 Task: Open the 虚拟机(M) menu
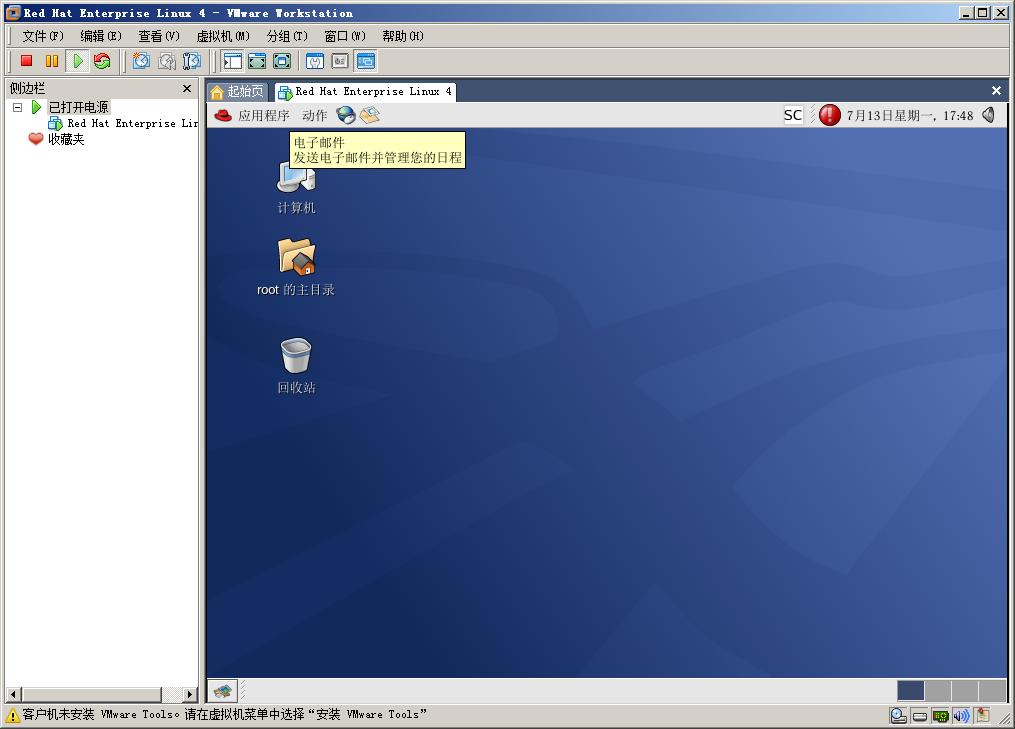pos(222,36)
